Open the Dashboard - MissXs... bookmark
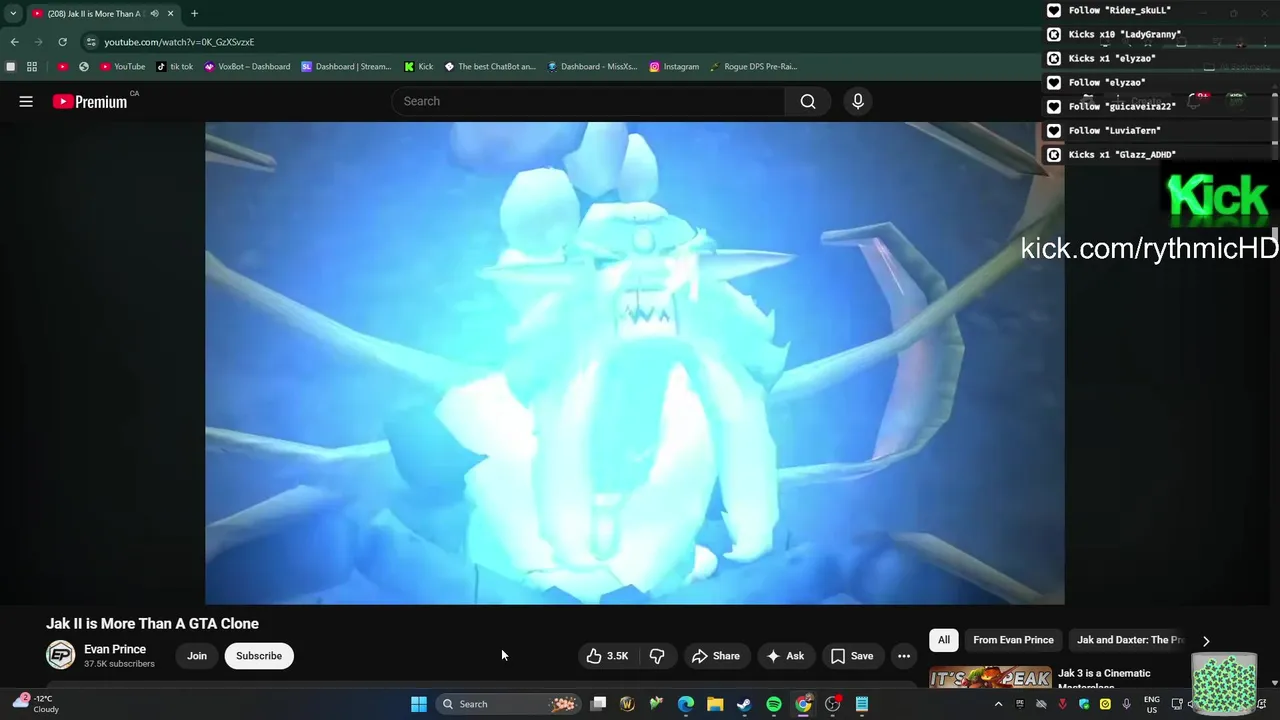 click(x=593, y=67)
